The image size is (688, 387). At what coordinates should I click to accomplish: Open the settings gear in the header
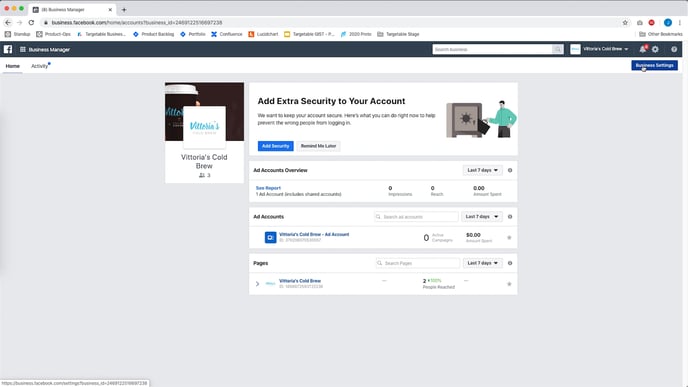[655, 49]
